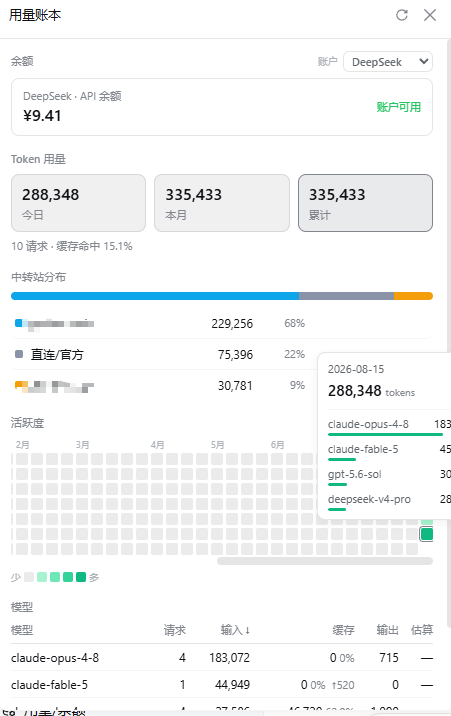Click deepseek-v4-pro entry in date tooltip
451x716 pixels.
389,502
